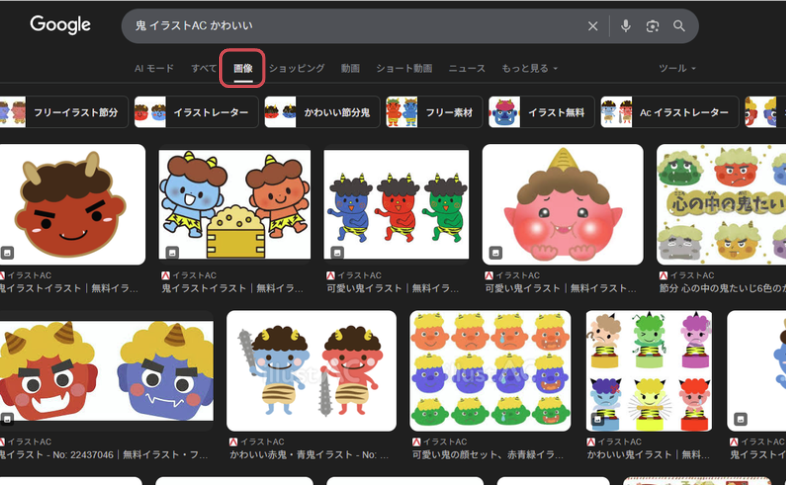The height and width of the screenshot is (485, 786).
Task: Open the ショート動画 tab
Action: pos(404,68)
